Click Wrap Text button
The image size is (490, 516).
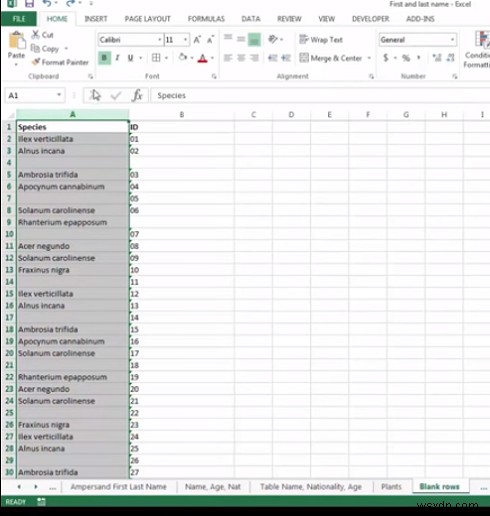(321, 40)
